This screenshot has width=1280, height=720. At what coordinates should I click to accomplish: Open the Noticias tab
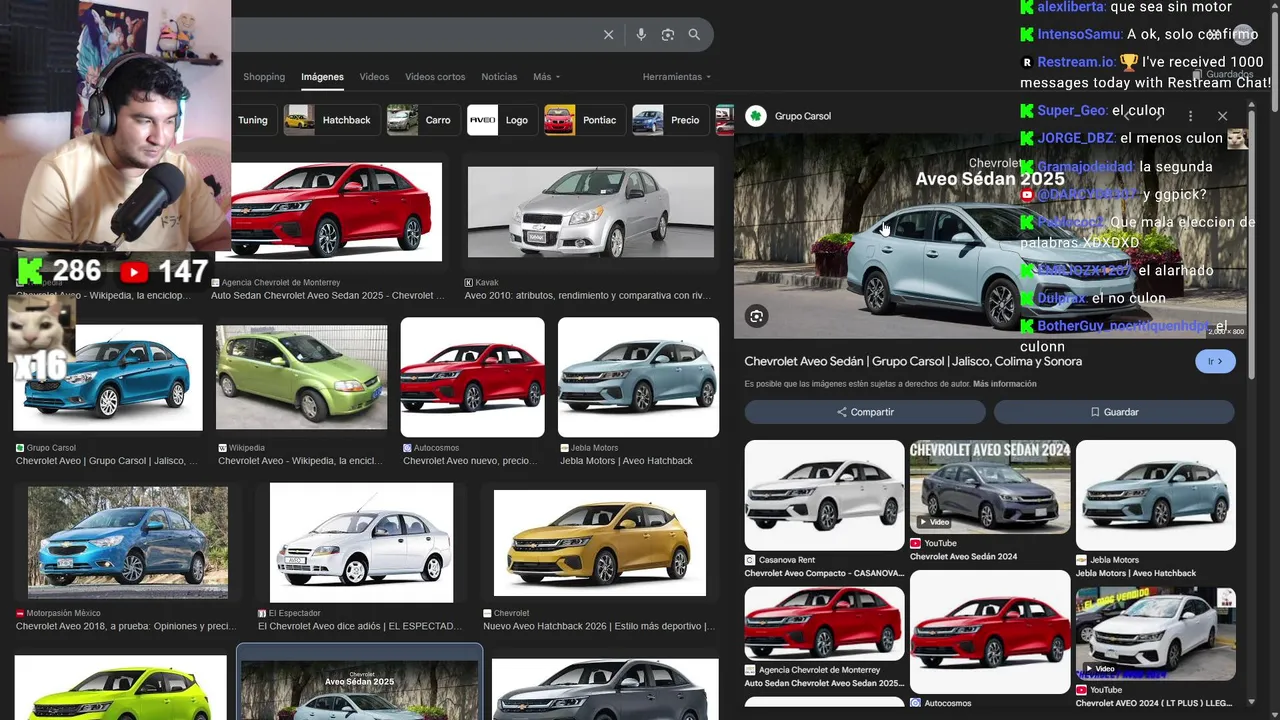coord(499,77)
